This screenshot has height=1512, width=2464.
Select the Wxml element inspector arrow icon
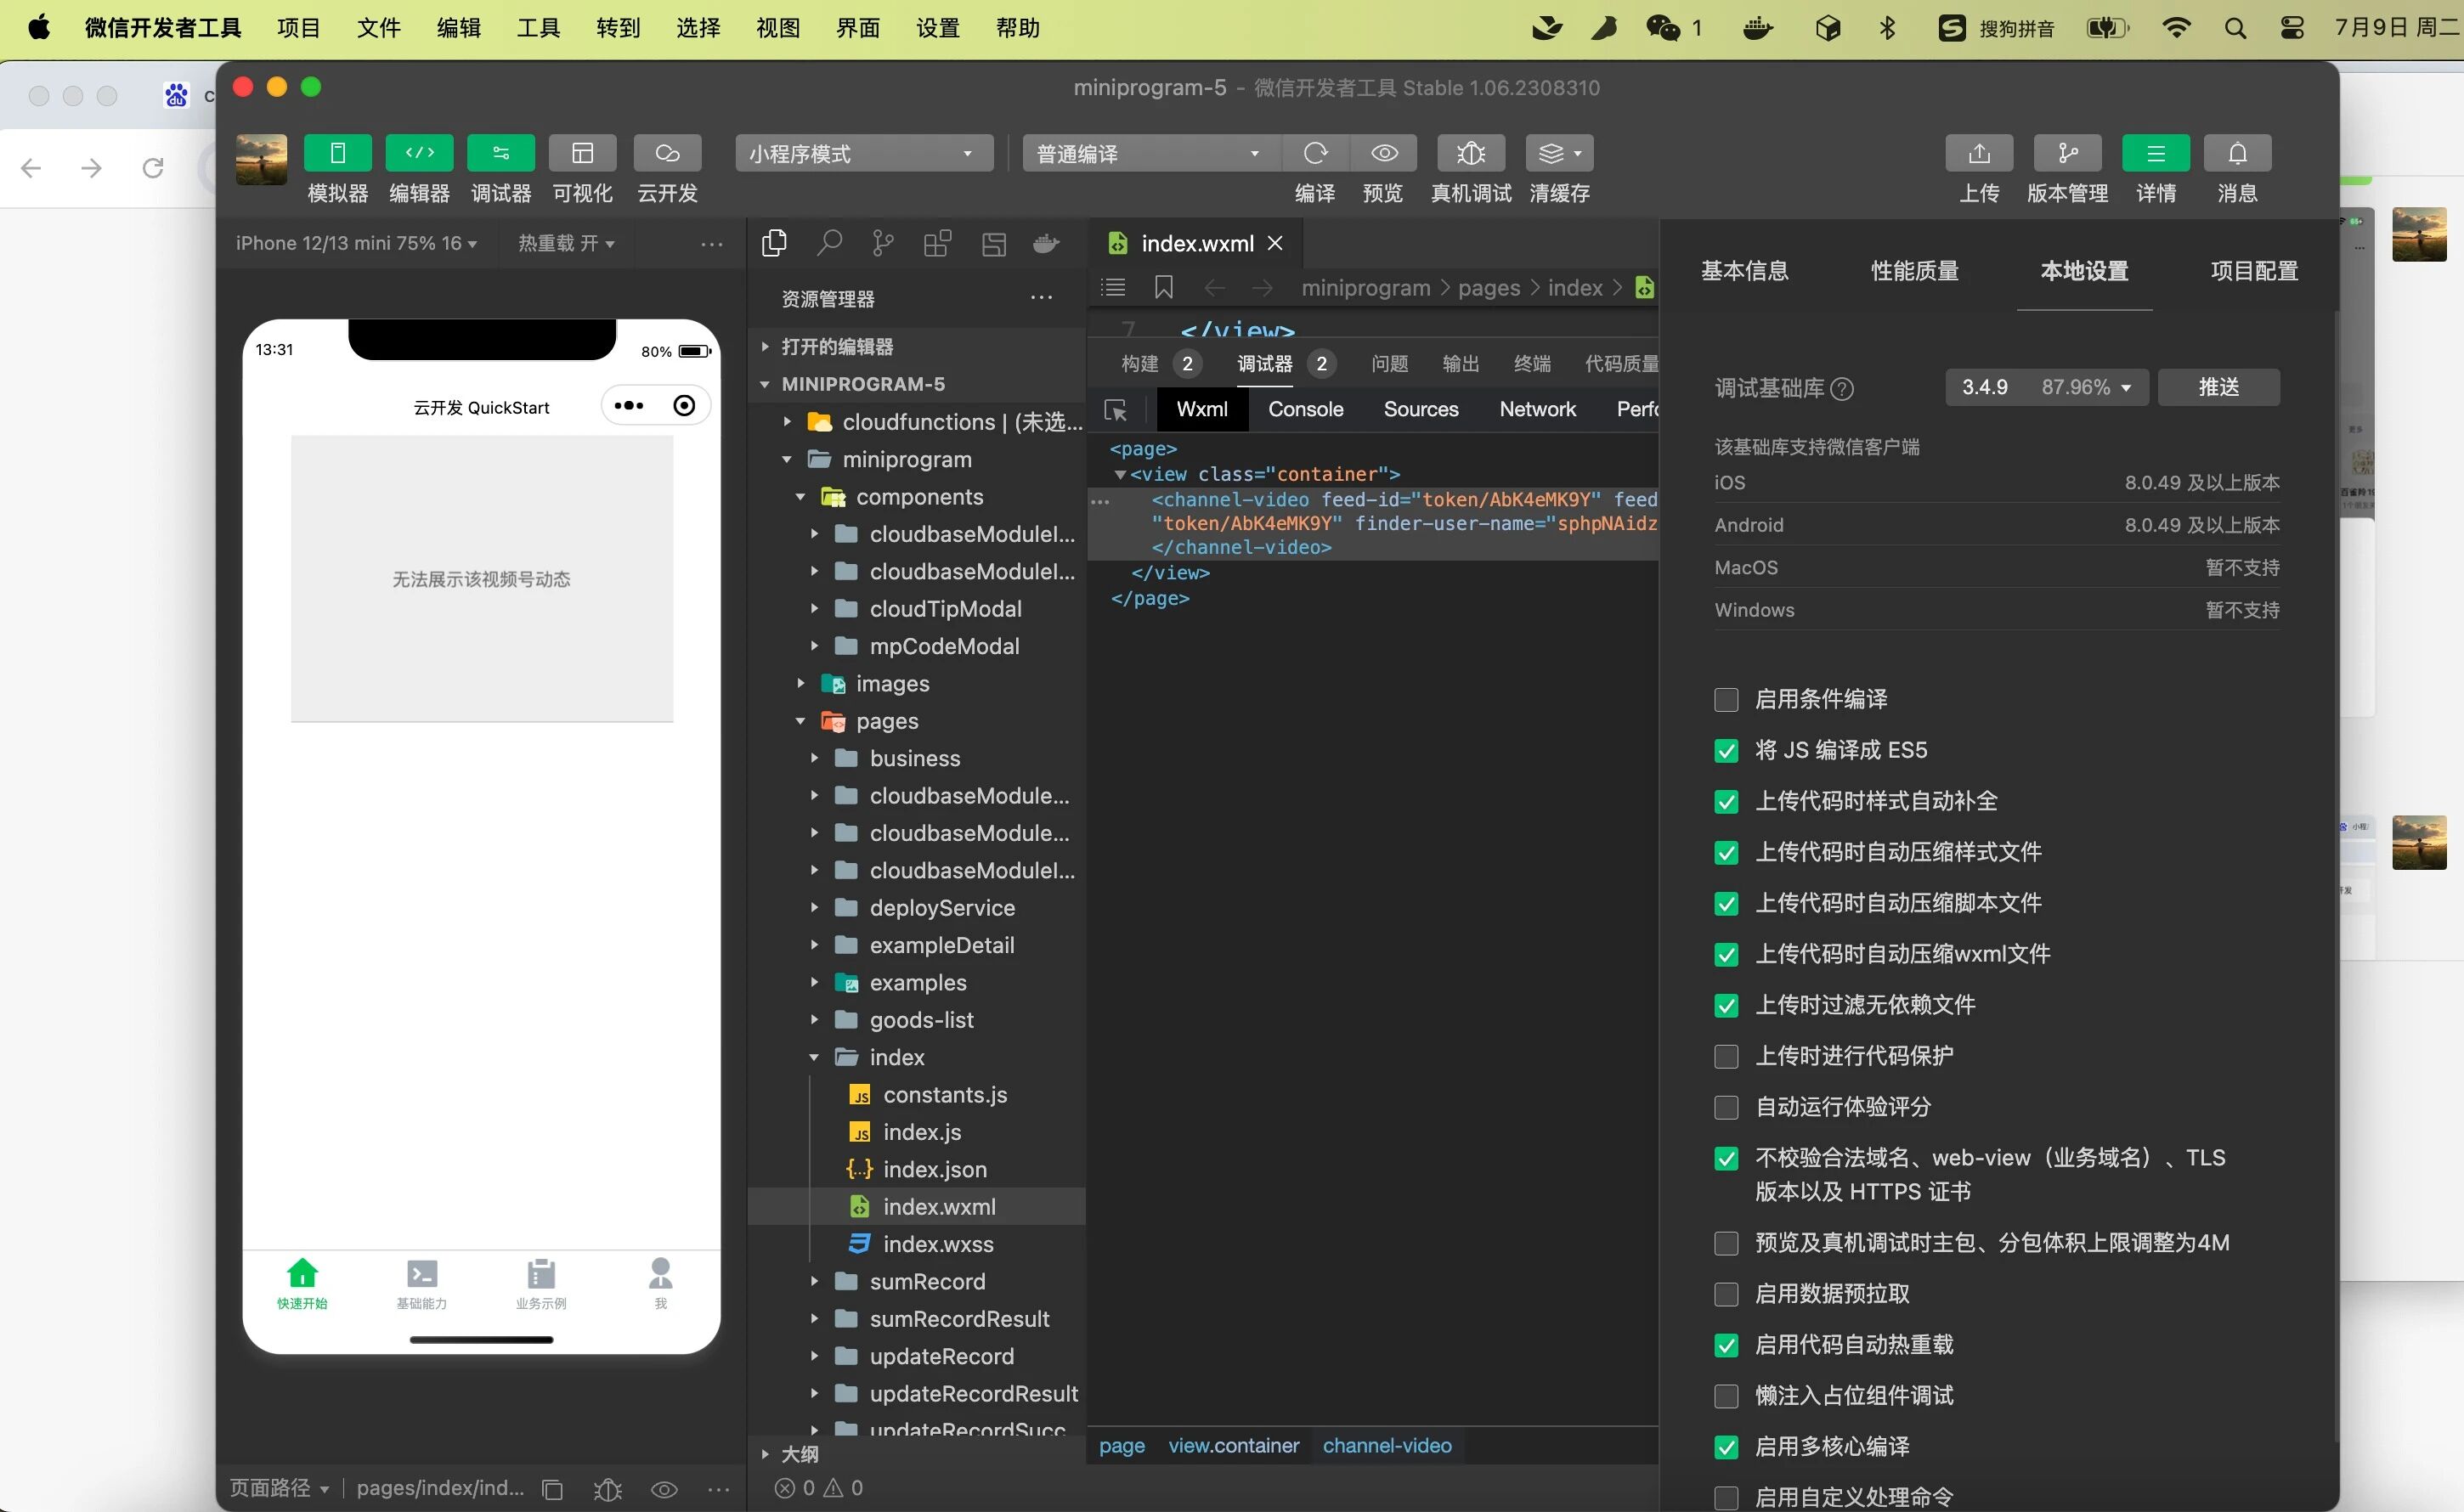click(x=1115, y=410)
